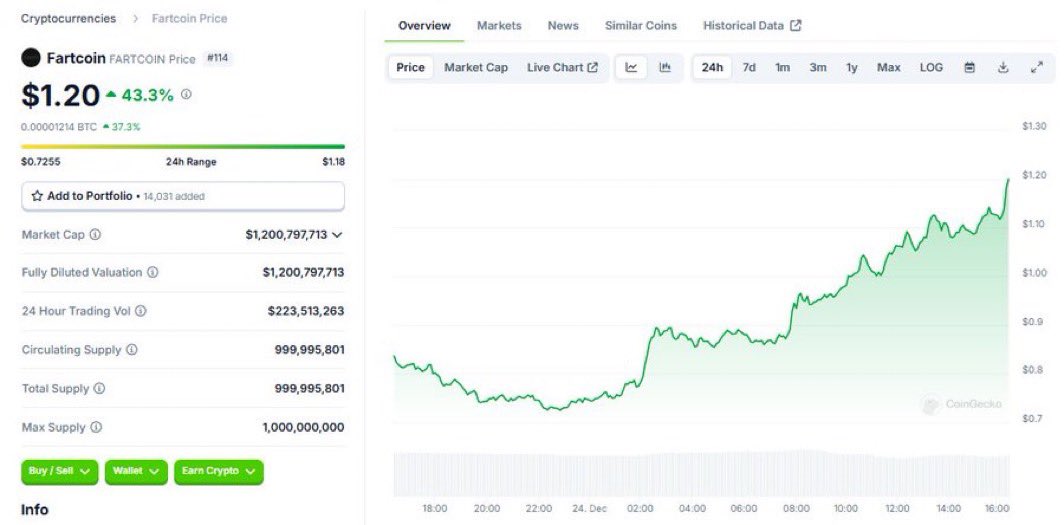The image size is (1064, 525).
Task: Open the calendar date range picker
Action: [970, 67]
